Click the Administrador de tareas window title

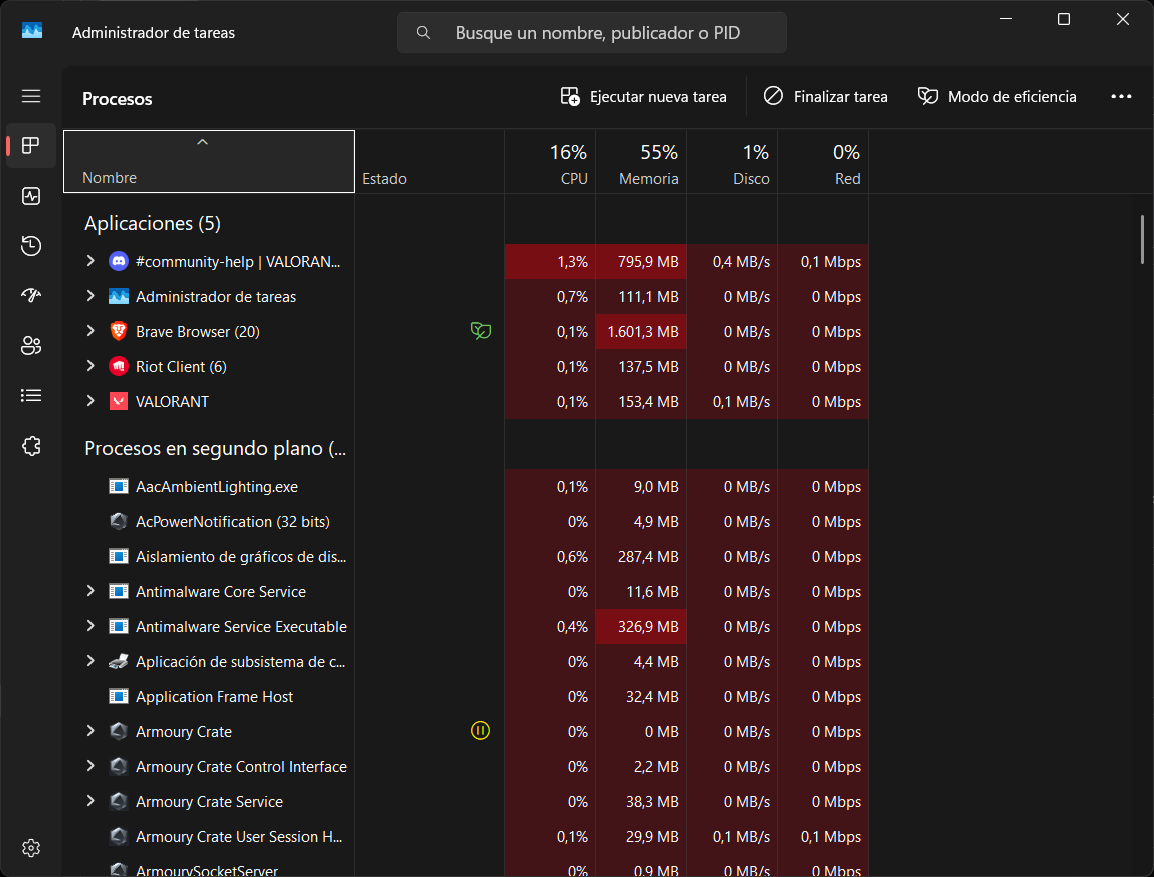[x=153, y=32]
